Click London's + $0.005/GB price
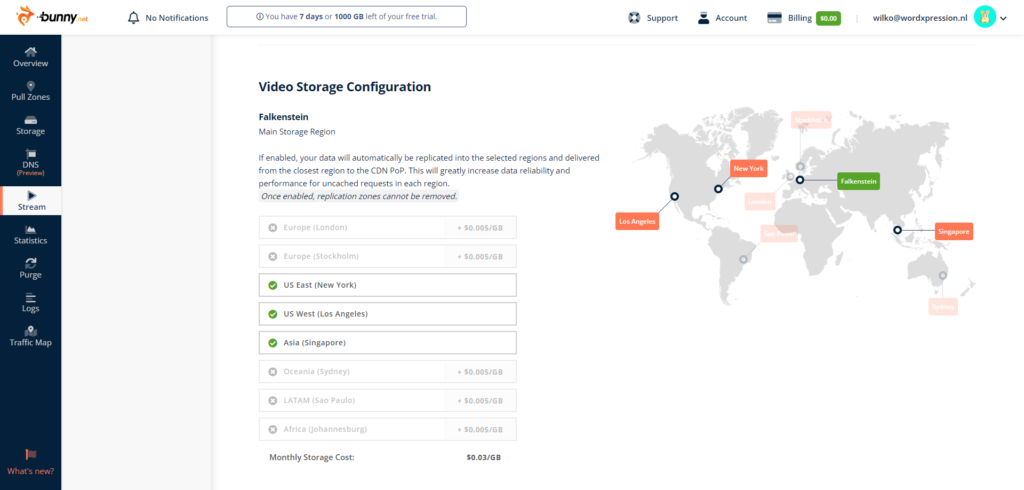This screenshot has width=1024, height=490. point(480,228)
